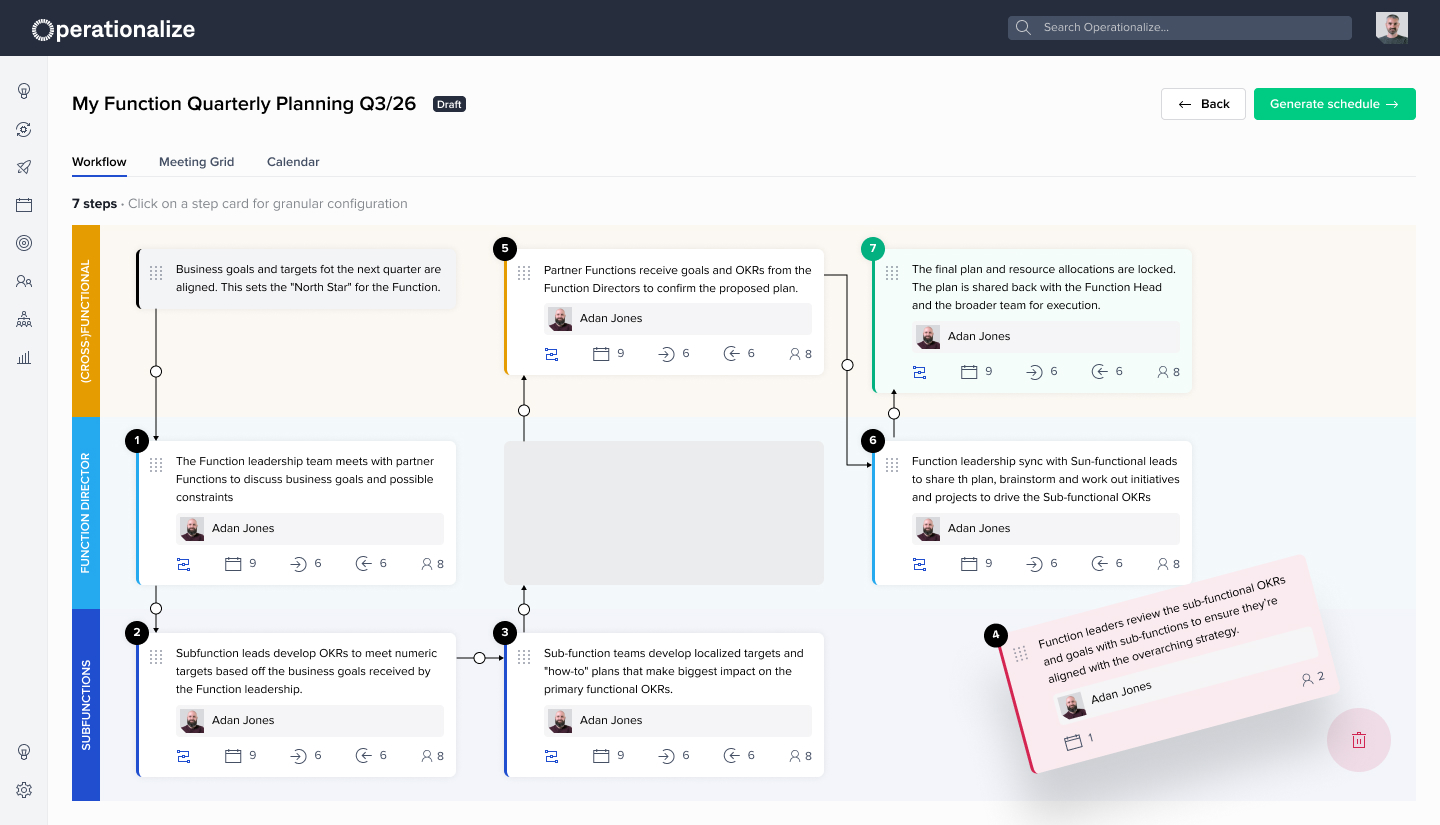Click connector node between steps 6 and 7
1440x825 pixels.
click(894, 413)
